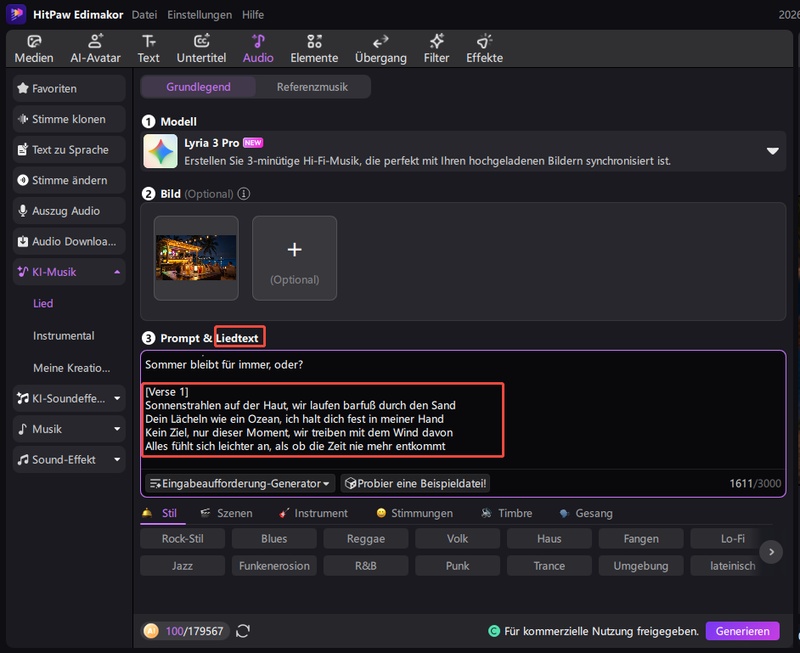Click the refresh credits icon

[243, 631]
